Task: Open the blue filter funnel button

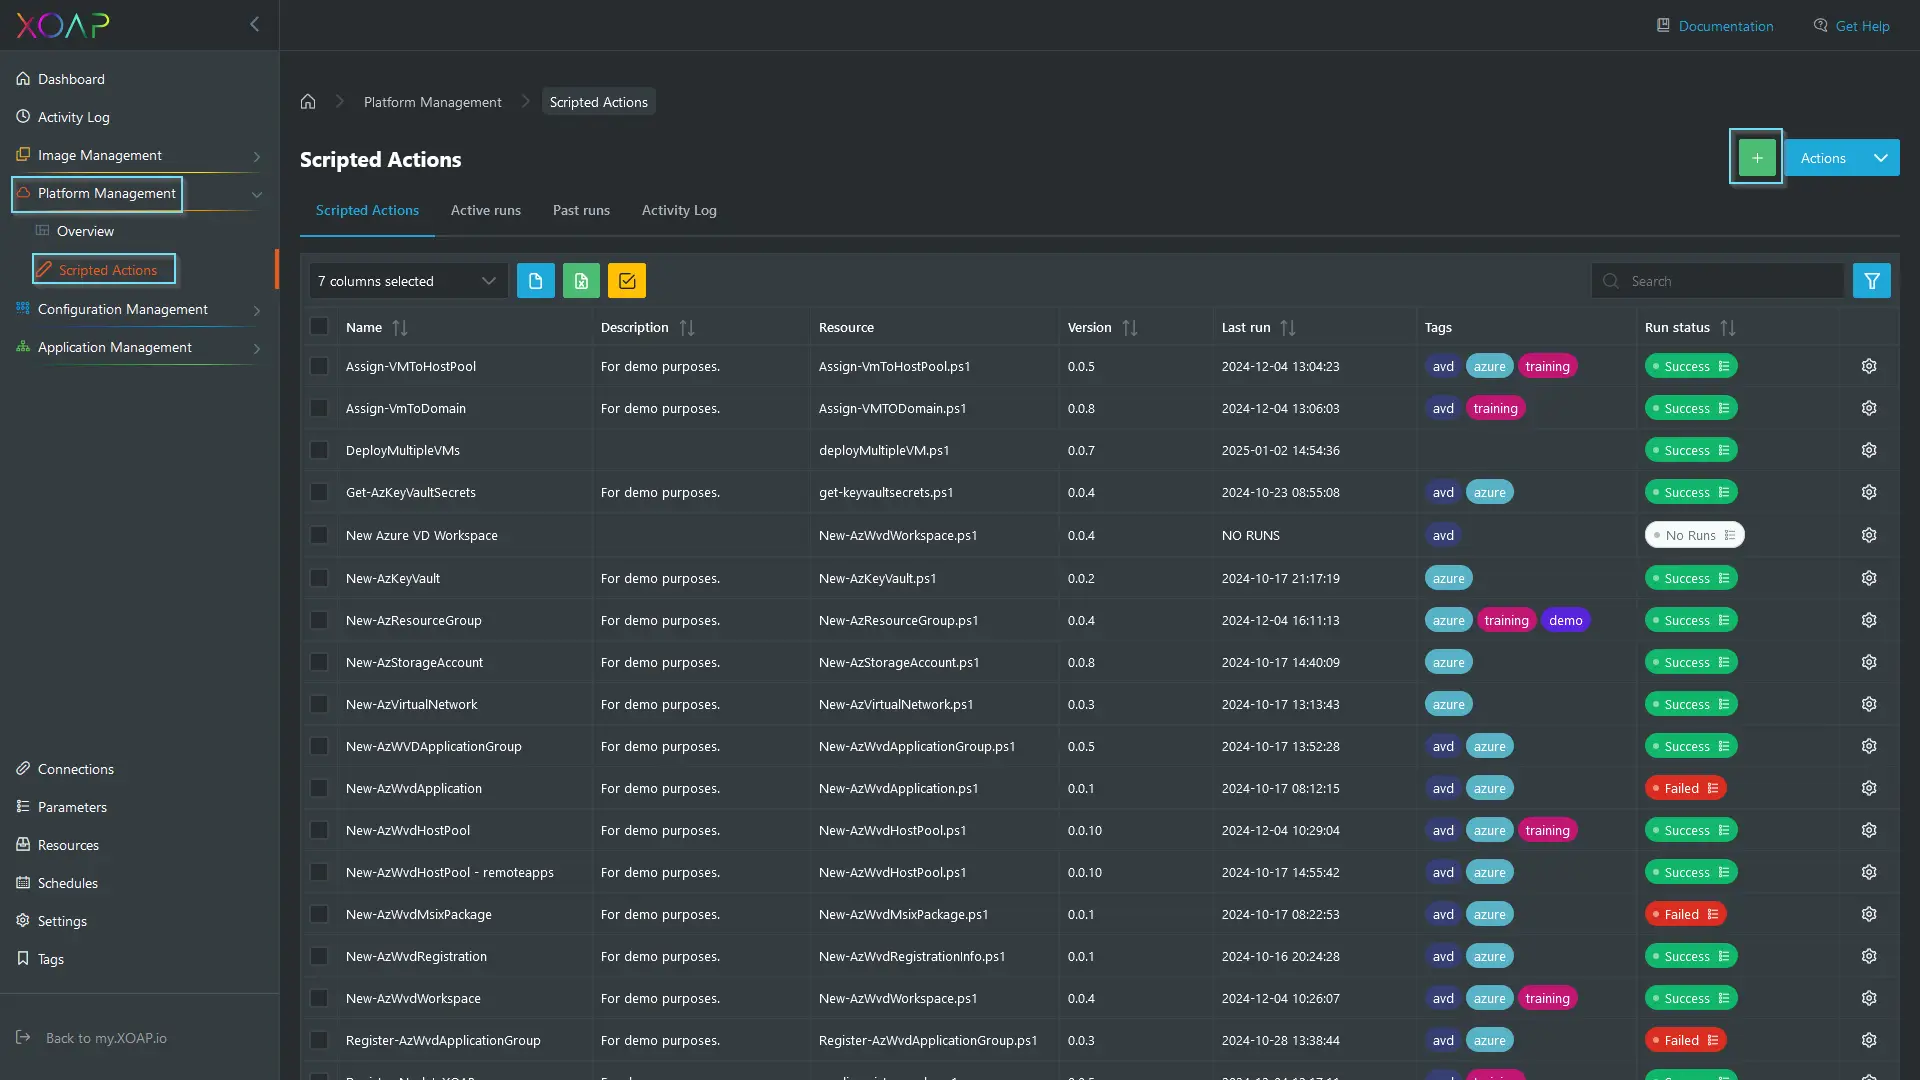Action: (1871, 281)
